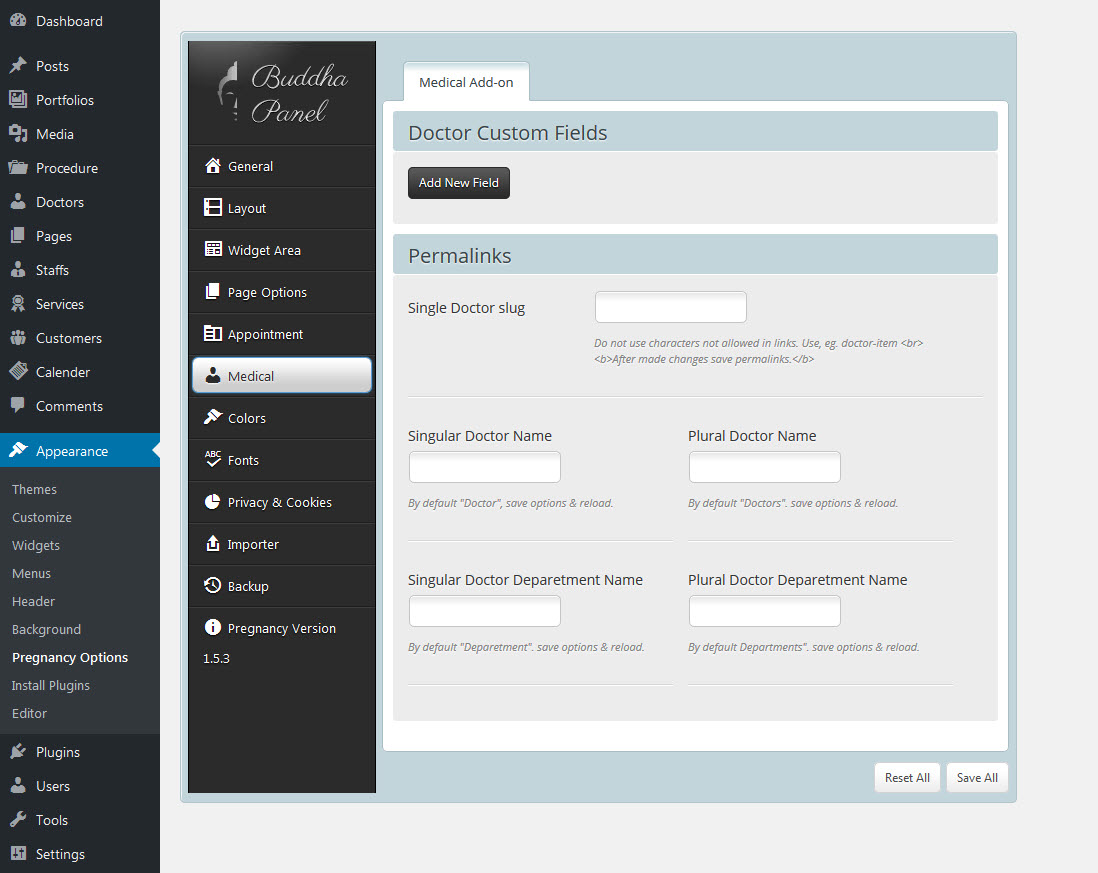
Task: Click the Colors paintbrush icon
Action: (x=212, y=418)
